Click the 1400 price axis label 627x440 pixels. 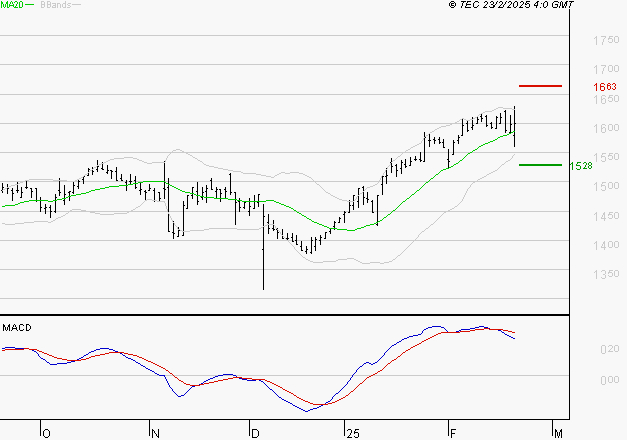[x=606, y=245]
